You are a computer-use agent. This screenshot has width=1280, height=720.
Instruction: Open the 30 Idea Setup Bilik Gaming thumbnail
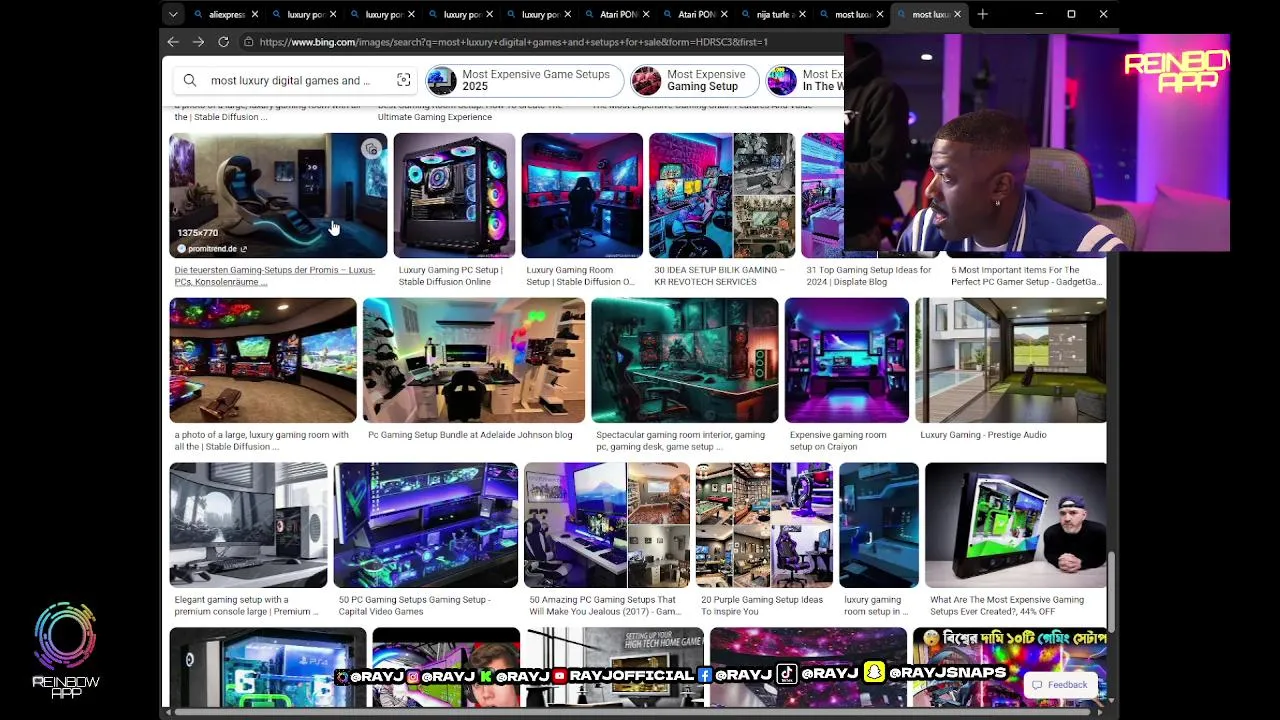722,195
